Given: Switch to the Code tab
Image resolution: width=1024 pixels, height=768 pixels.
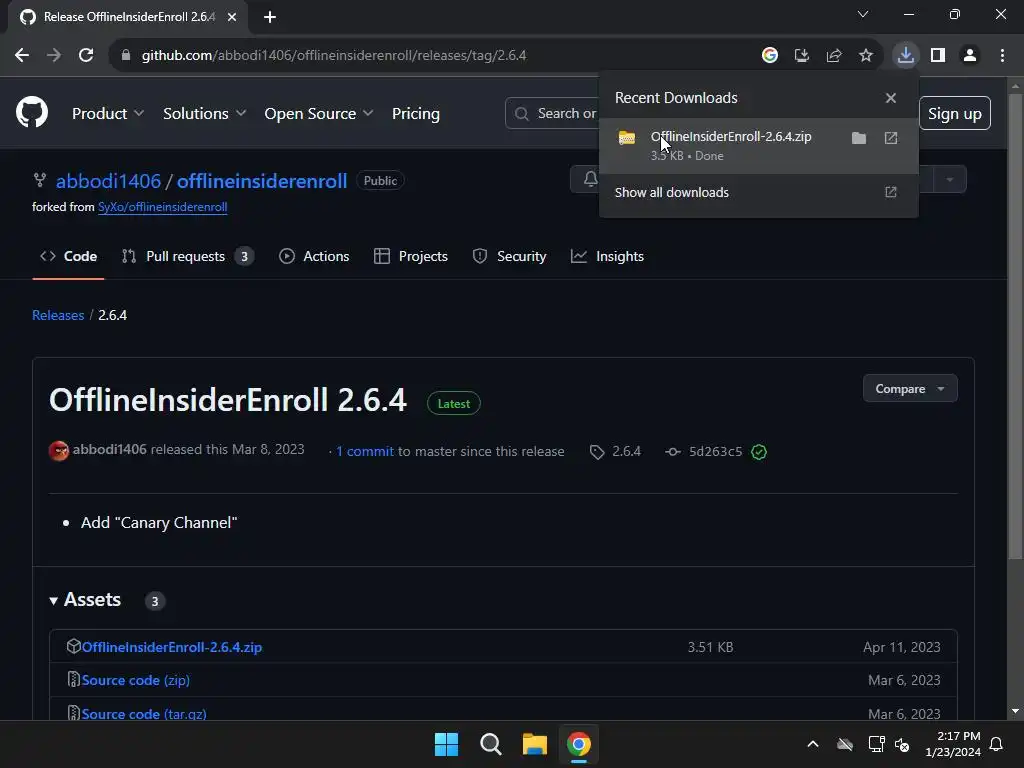Looking at the screenshot, I should point(68,257).
